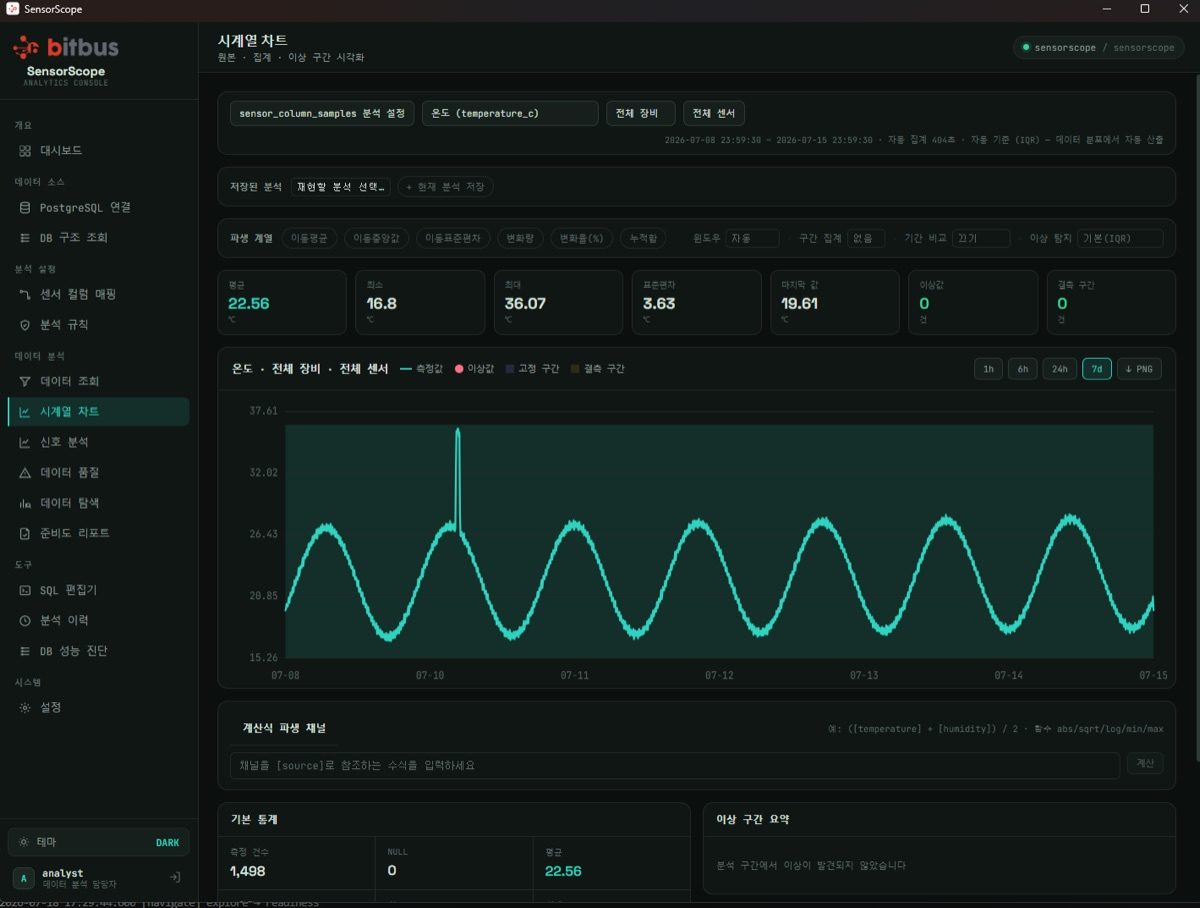The height and width of the screenshot is (908, 1200).
Task: Select the 1h time range tab
Action: [x=988, y=369]
